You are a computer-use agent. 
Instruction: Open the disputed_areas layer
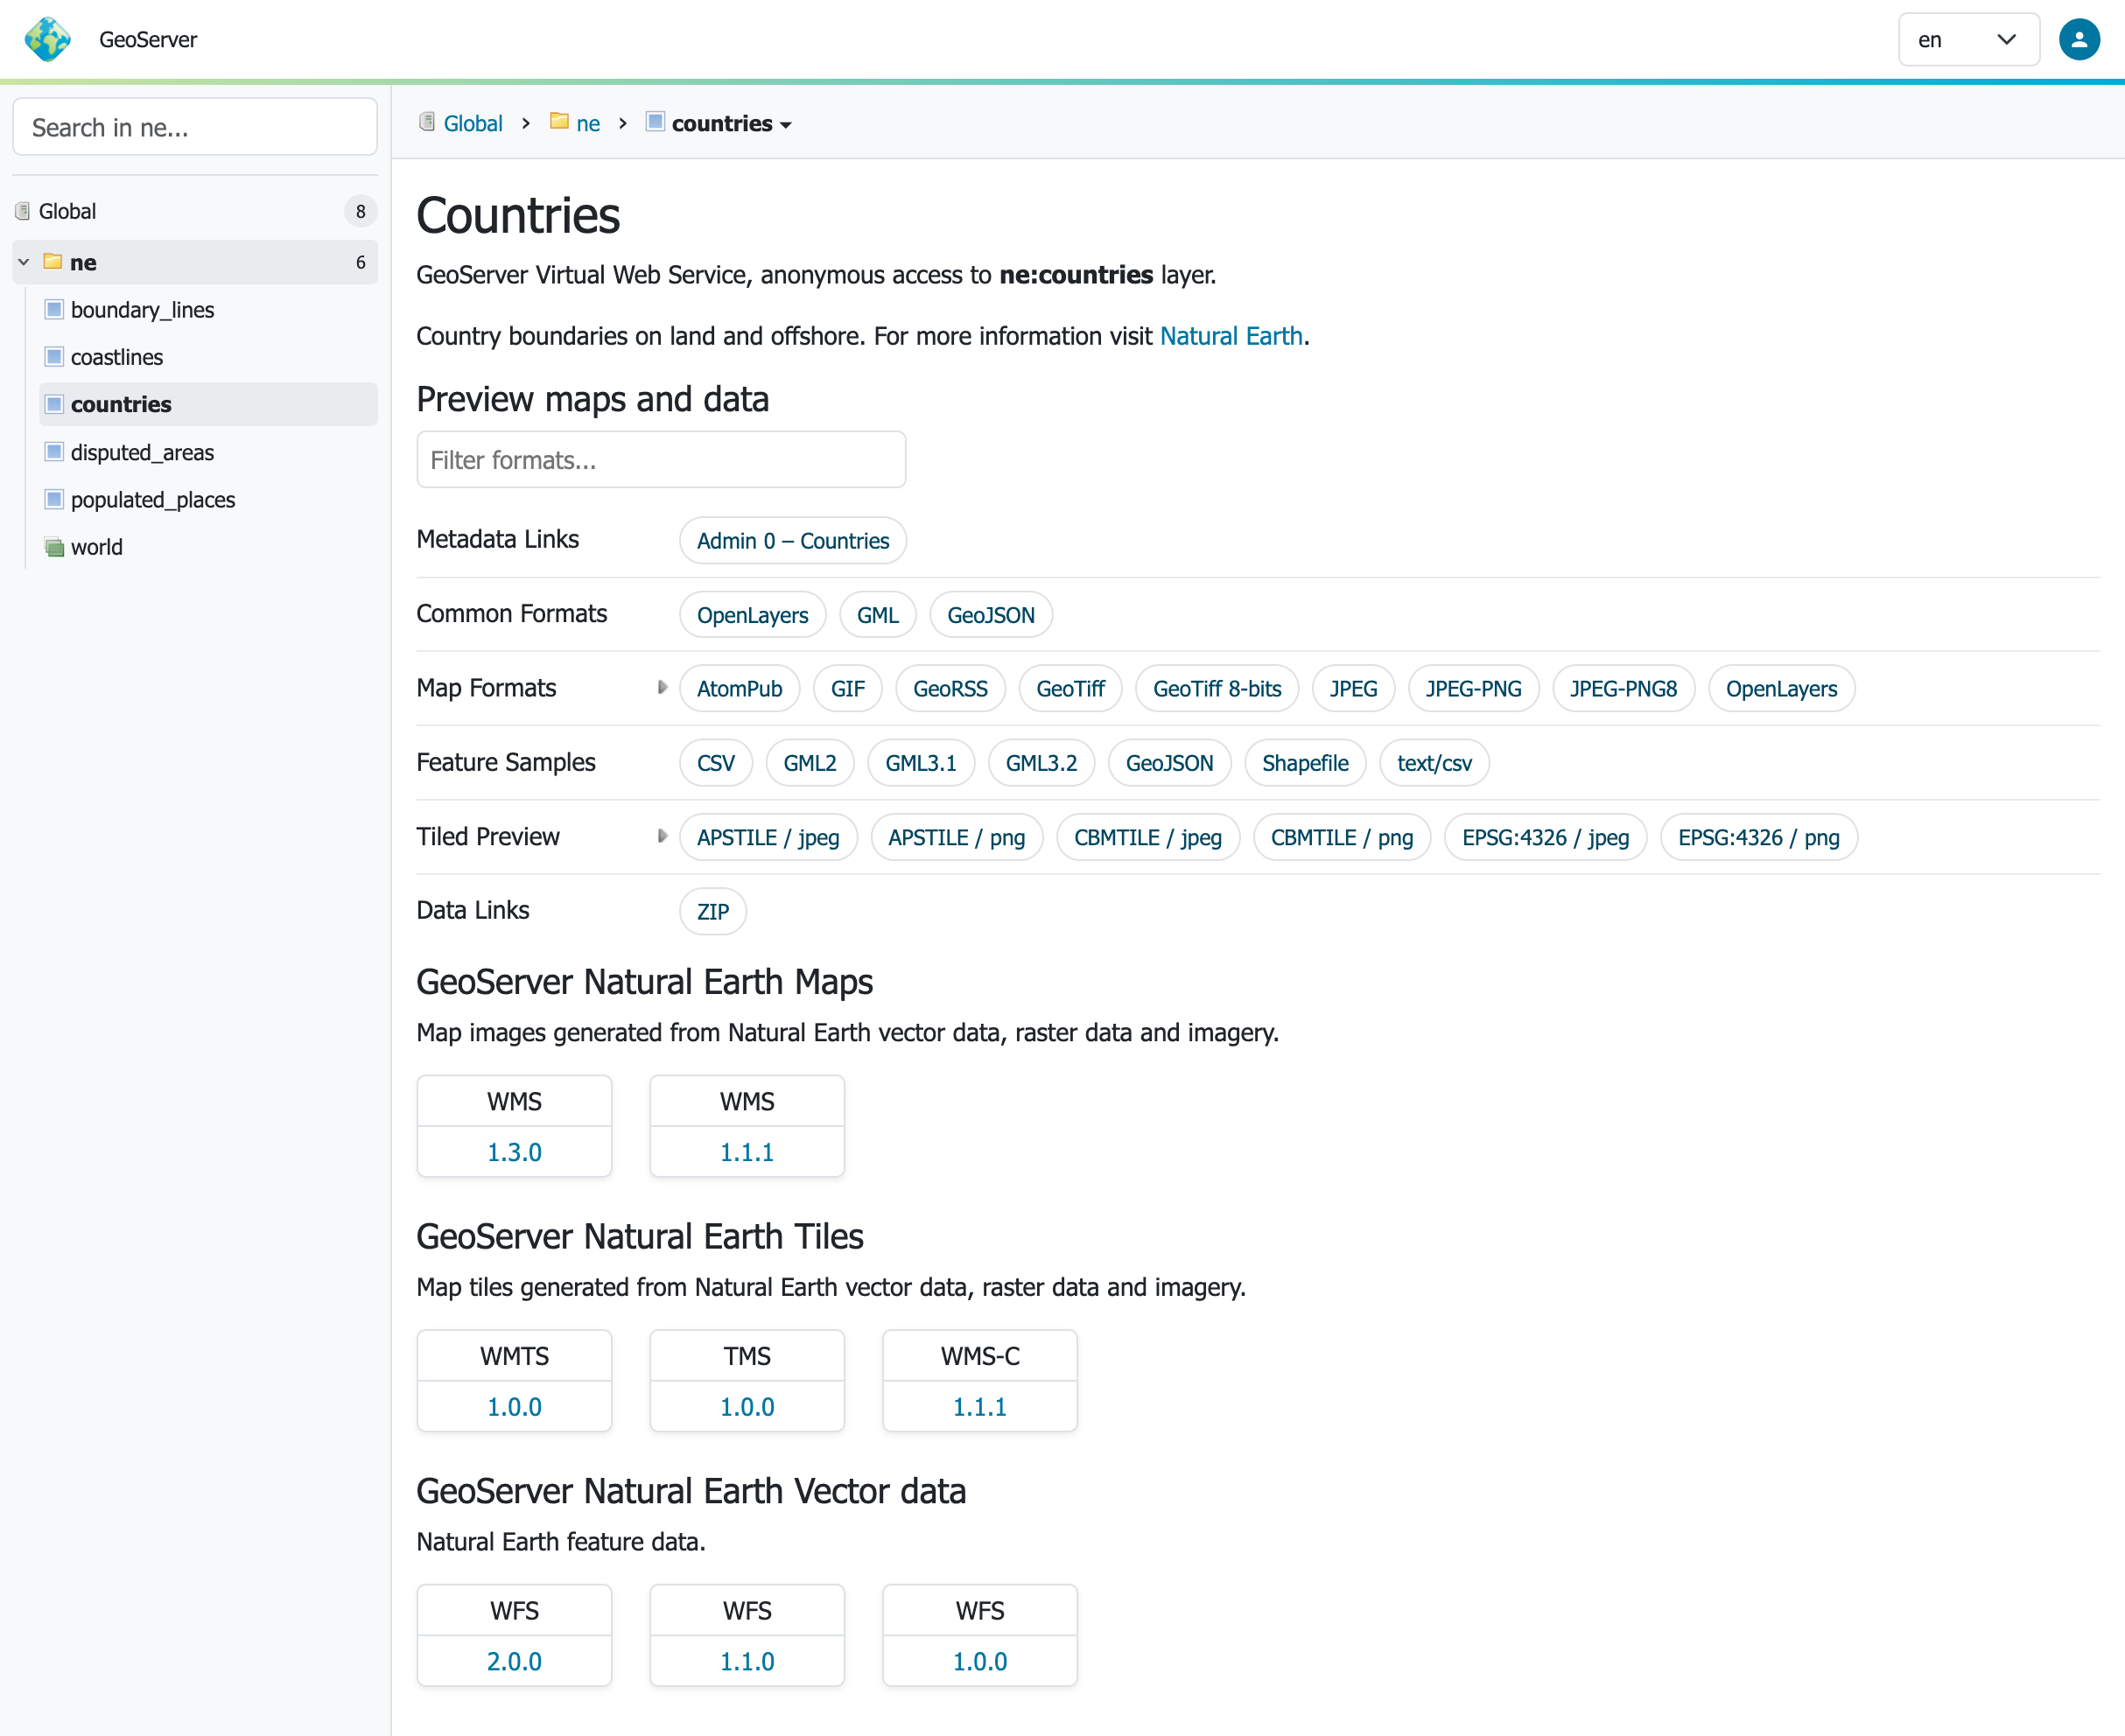coord(142,452)
